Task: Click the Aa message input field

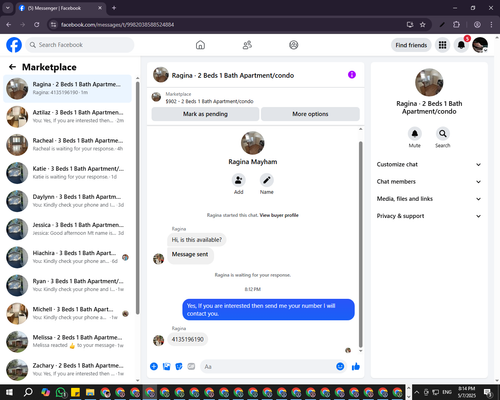Action: (x=273, y=367)
